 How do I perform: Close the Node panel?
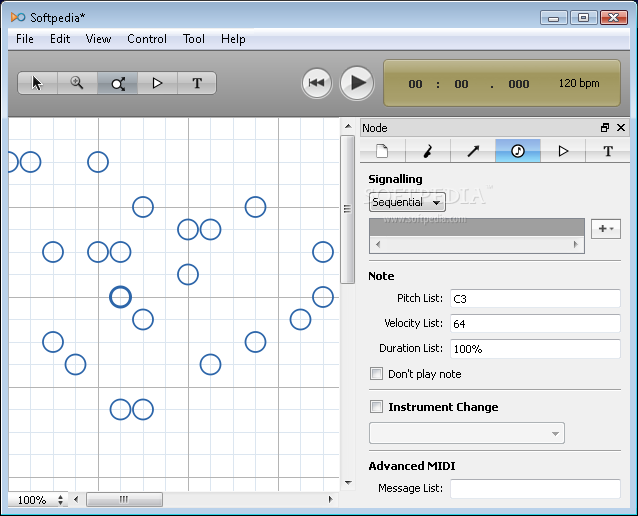point(621,128)
